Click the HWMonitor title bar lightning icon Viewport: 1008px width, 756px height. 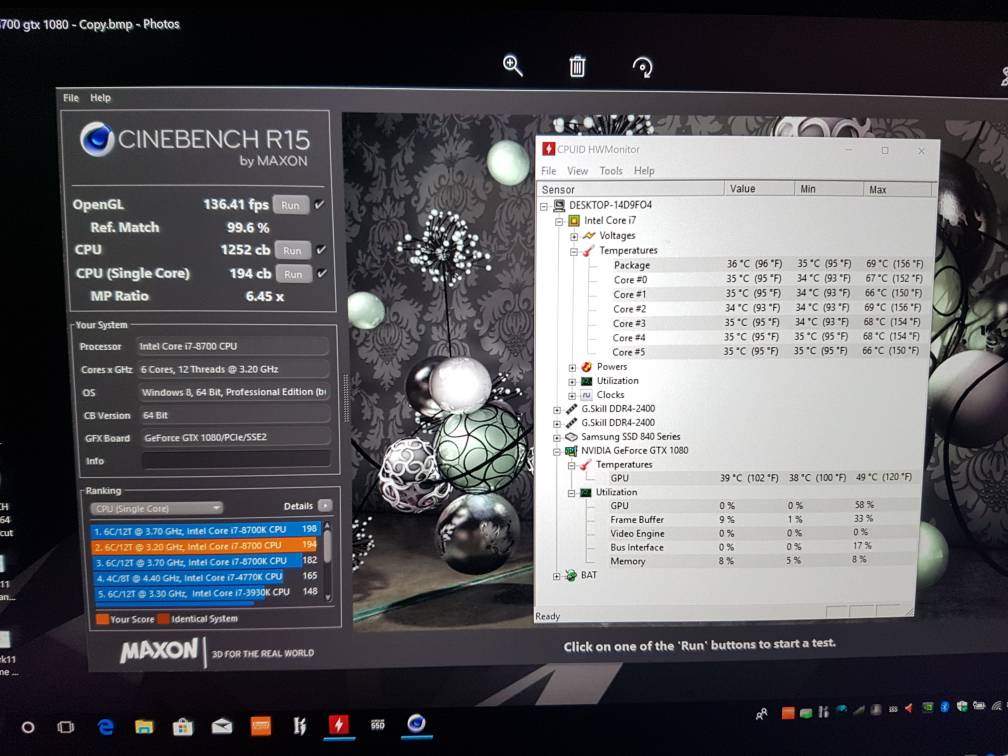click(x=548, y=148)
